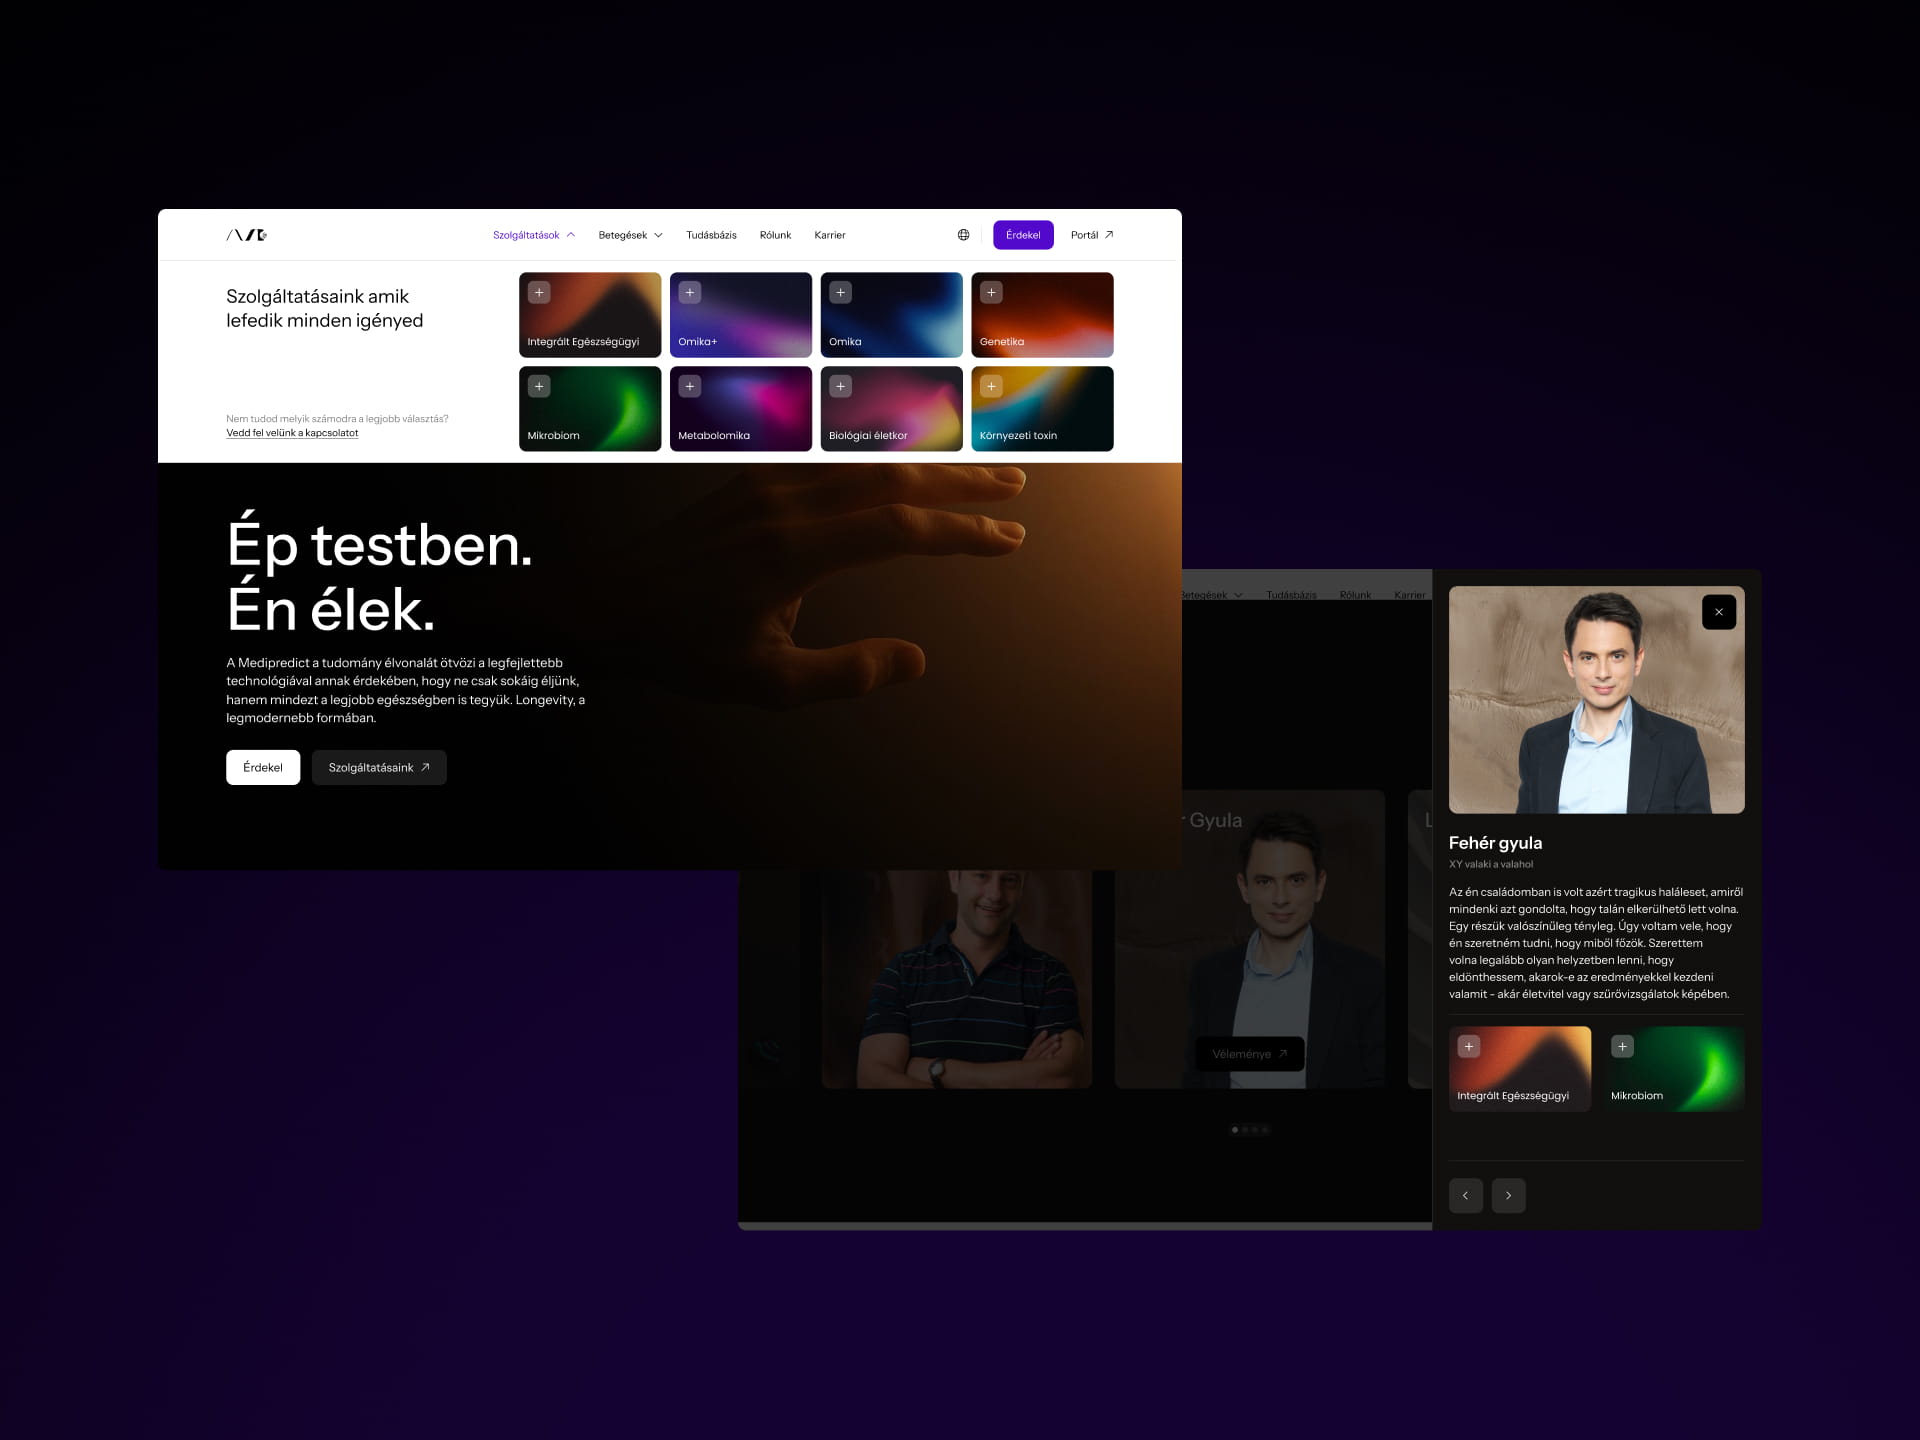Click the purple Érdekel button in header
Viewport: 1920px width, 1440px height.
tap(1022, 235)
